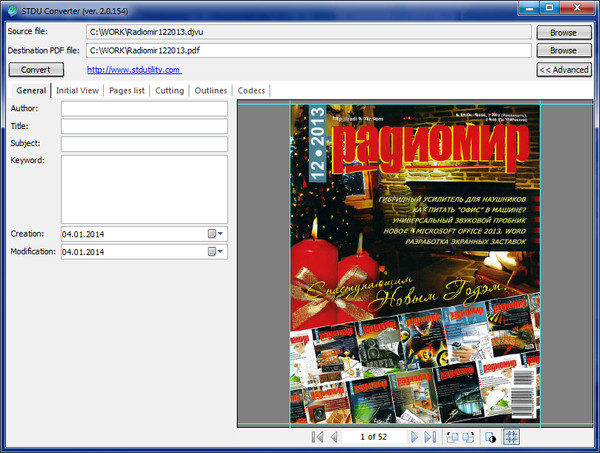This screenshot has height=453, width=600.
Task: Click the page contrast/invert icon
Action: pyautogui.click(x=490, y=438)
